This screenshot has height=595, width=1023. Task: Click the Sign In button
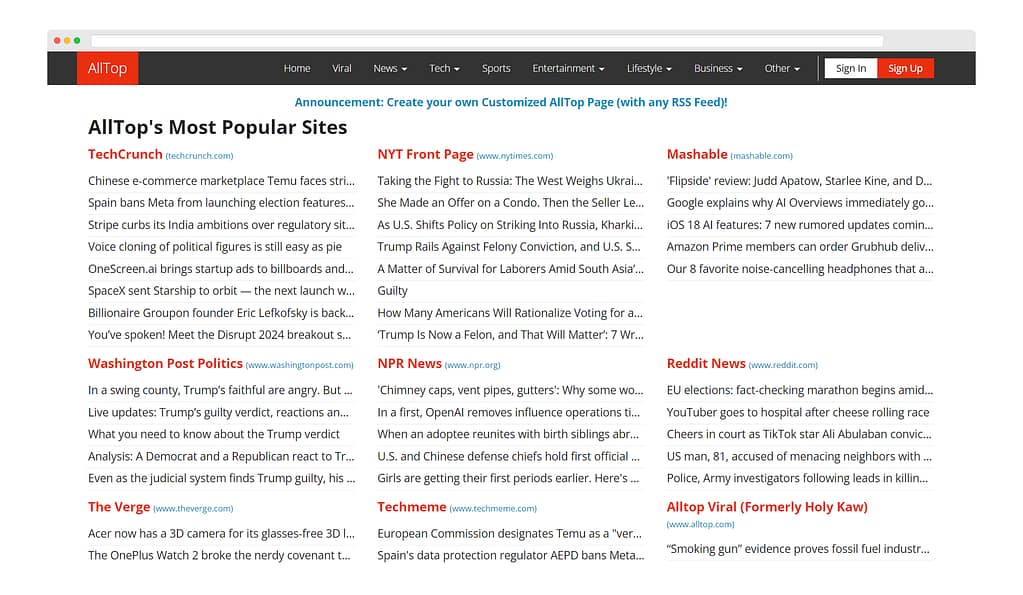coord(850,68)
